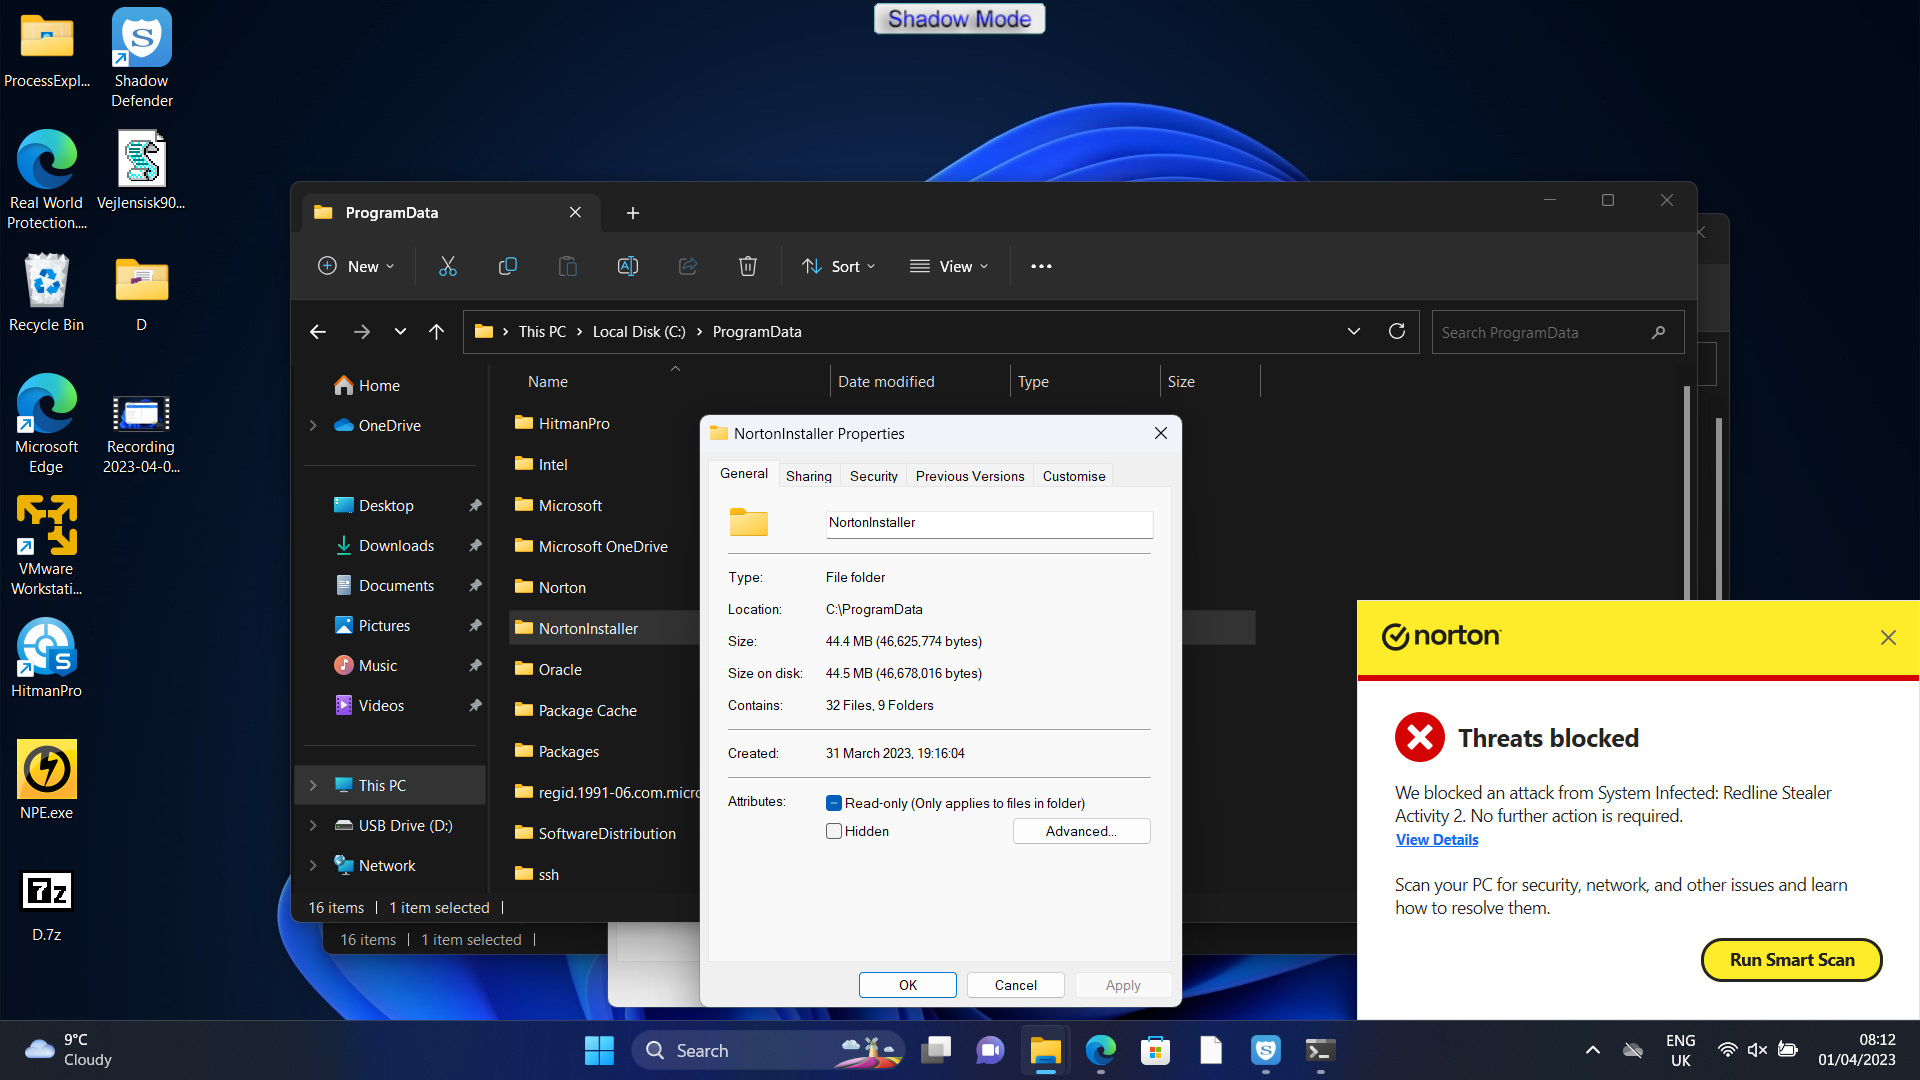The width and height of the screenshot is (1920, 1080).
Task: Switch to the Security tab
Action: (873, 476)
